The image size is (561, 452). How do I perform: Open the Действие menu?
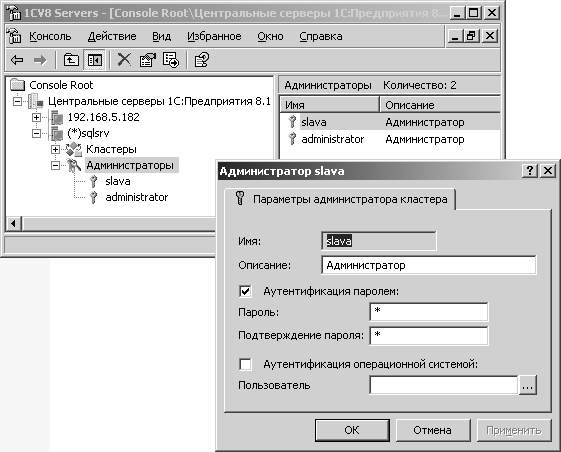coord(112,36)
